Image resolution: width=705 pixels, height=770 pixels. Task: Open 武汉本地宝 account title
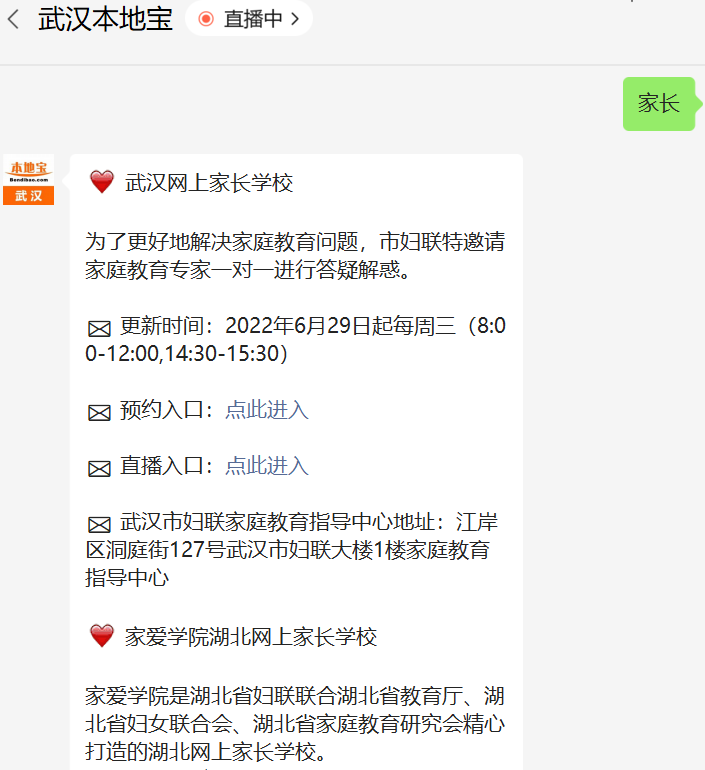click(x=106, y=19)
